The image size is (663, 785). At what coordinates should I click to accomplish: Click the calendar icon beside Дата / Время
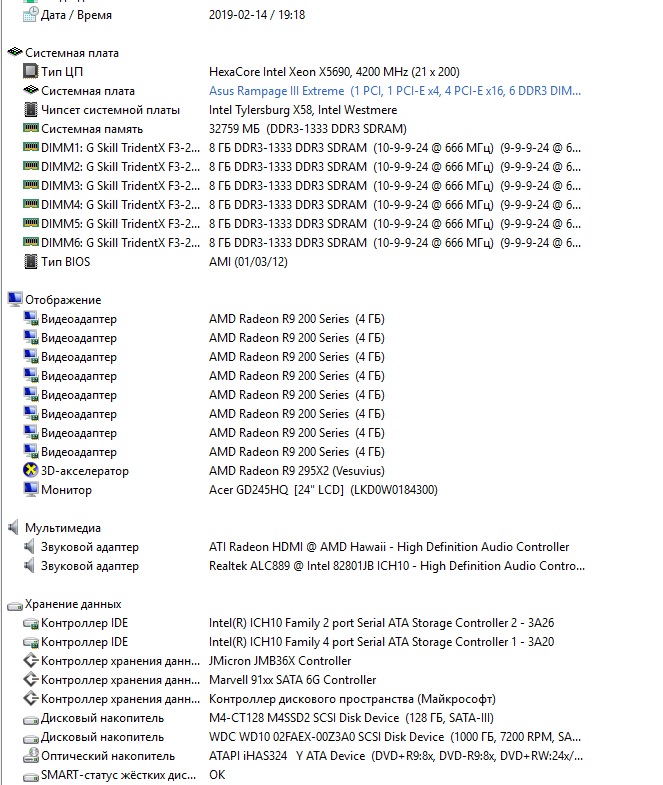tap(31, 14)
